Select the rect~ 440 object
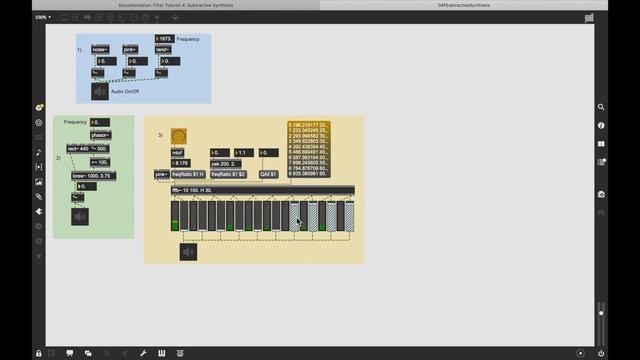The width and height of the screenshot is (640, 360). 78,149
